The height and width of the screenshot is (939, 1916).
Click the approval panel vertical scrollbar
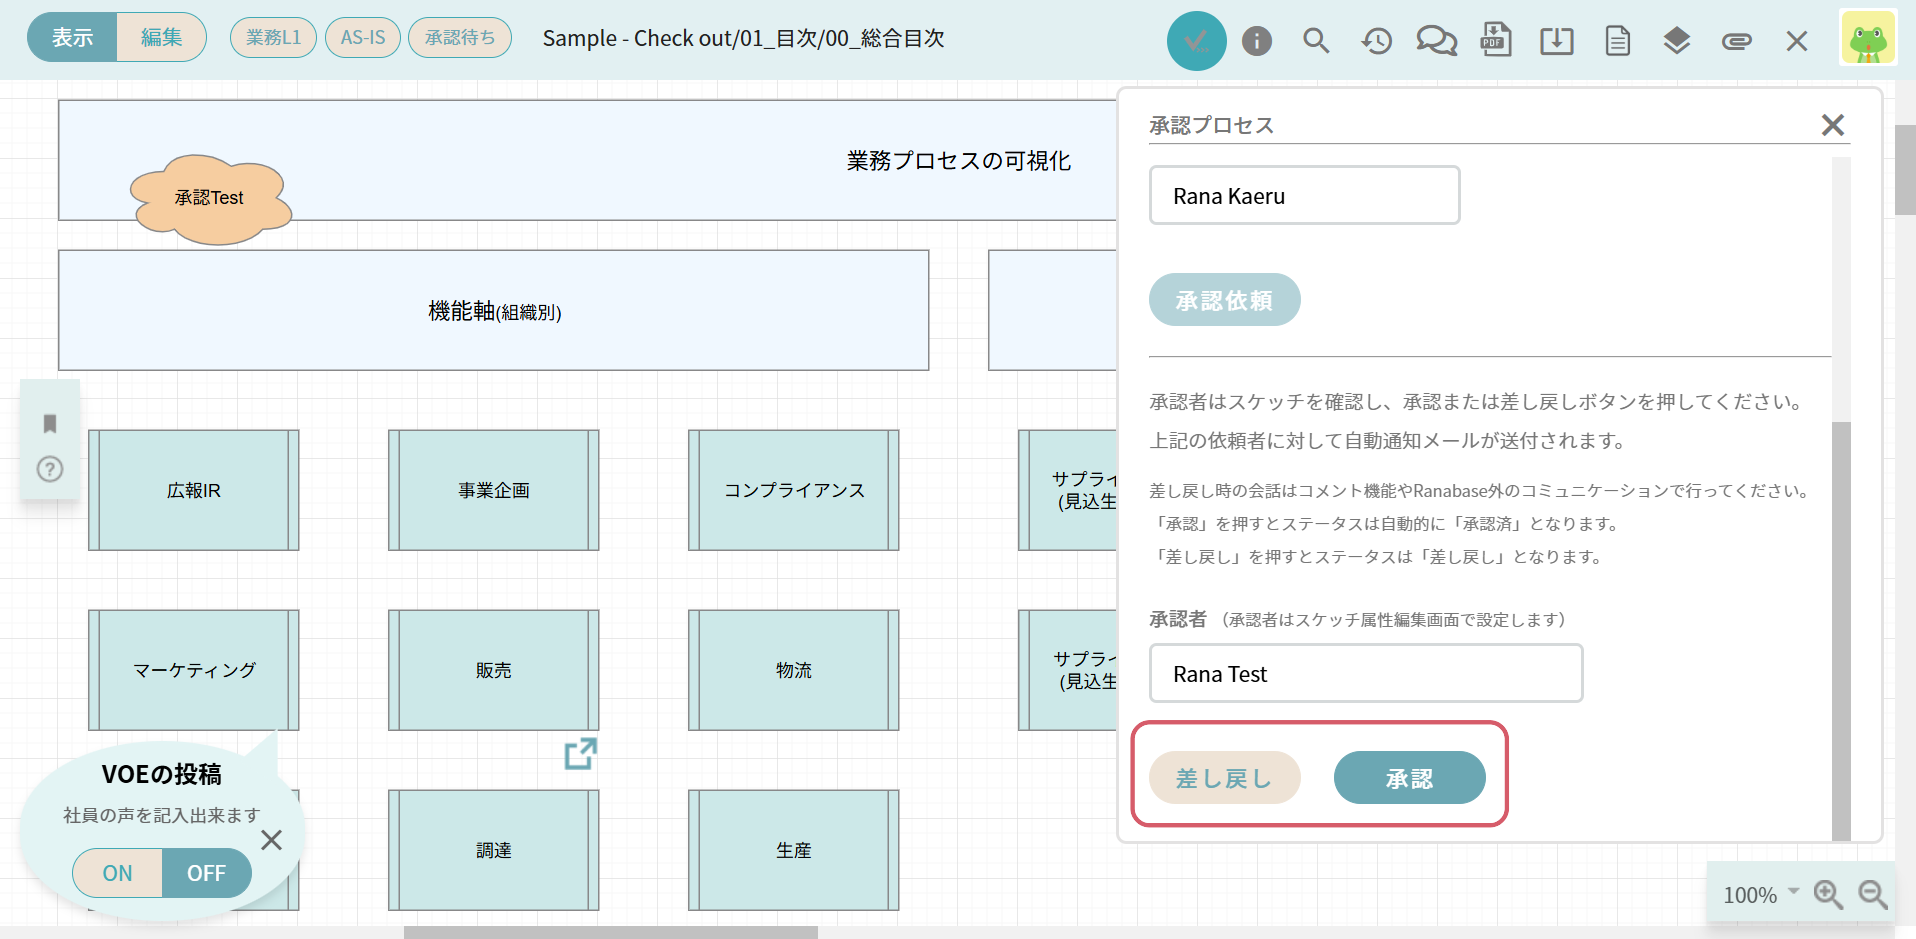[x=1841, y=630]
